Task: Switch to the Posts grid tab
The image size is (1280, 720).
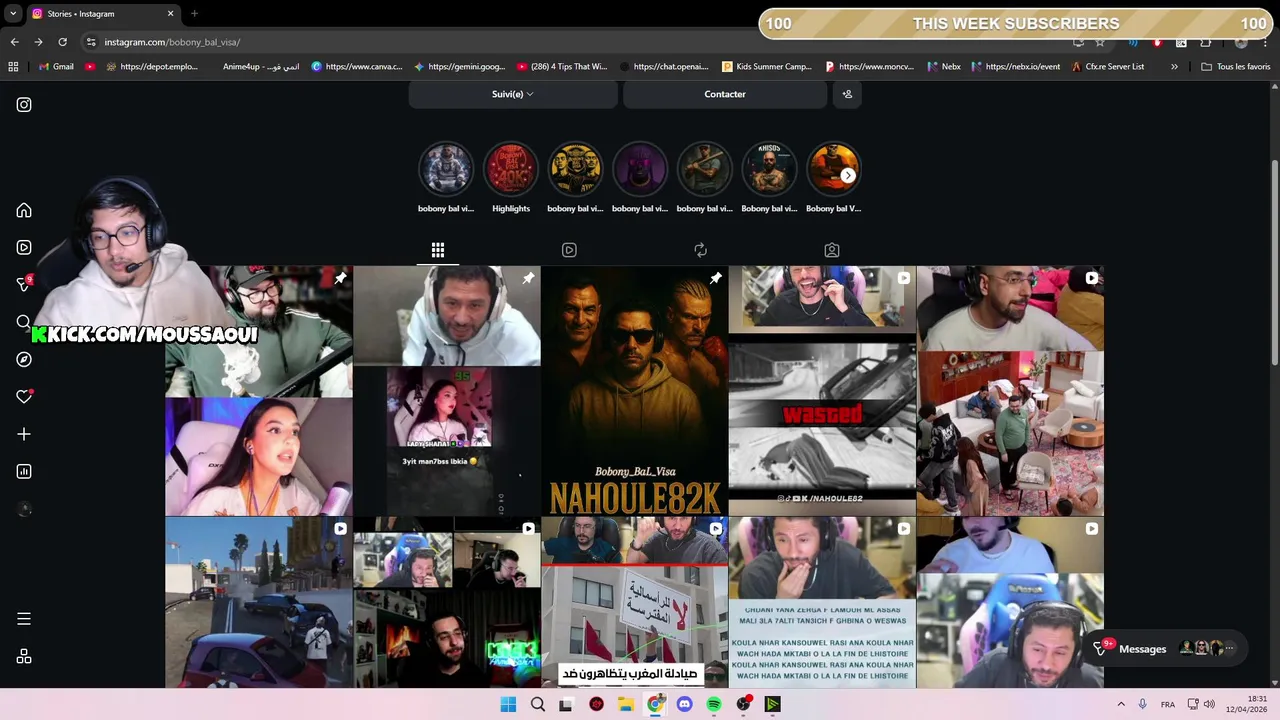Action: tap(438, 250)
